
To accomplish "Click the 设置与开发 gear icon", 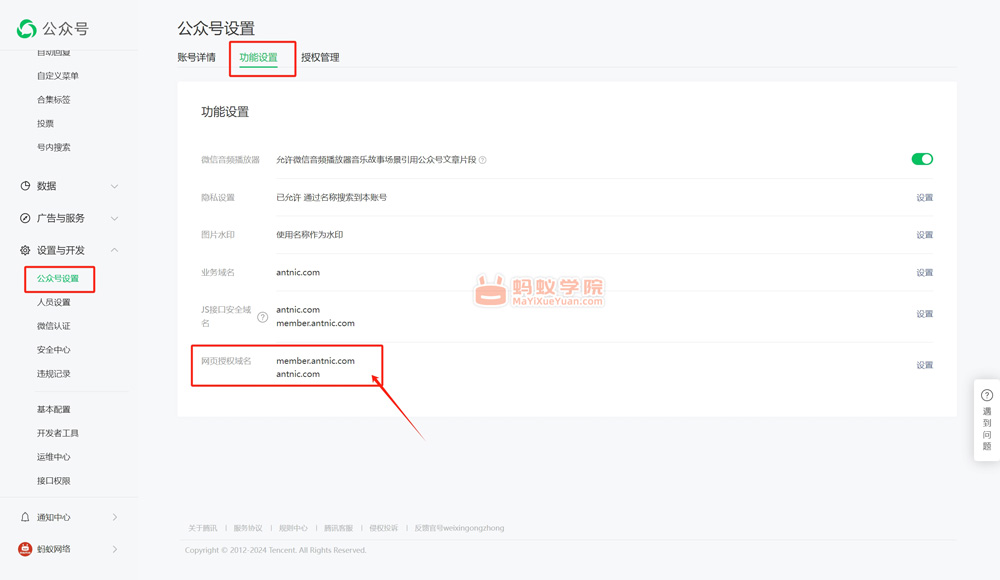I will click(25, 250).
